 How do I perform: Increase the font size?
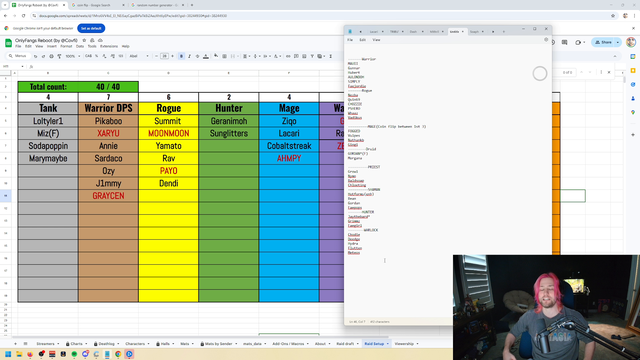point(172,56)
